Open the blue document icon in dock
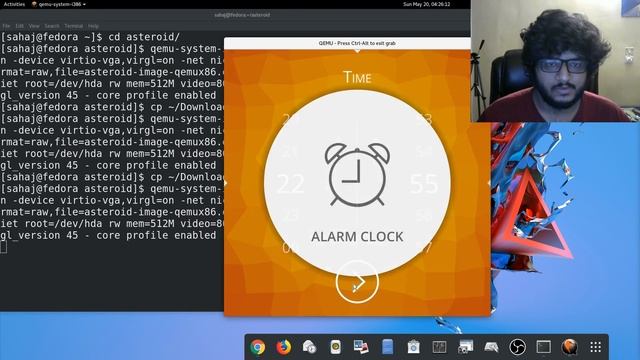The width and height of the screenshot is (640, 360). tap(387, 347)
